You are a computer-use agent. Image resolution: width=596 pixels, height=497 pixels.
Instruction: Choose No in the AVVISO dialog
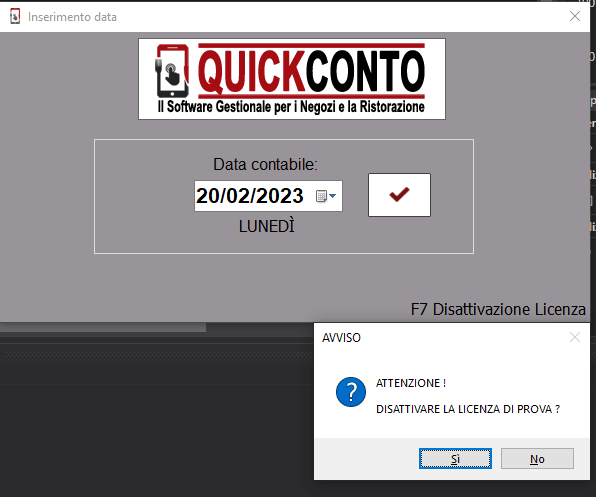(x=537, y=459)
